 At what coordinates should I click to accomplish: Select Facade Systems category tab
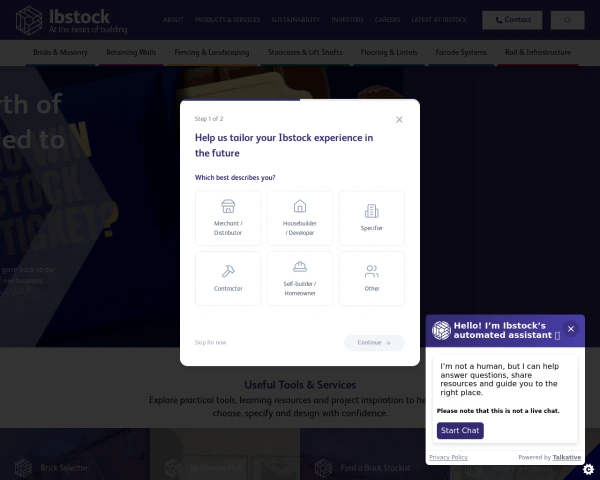tap(461, 52)
